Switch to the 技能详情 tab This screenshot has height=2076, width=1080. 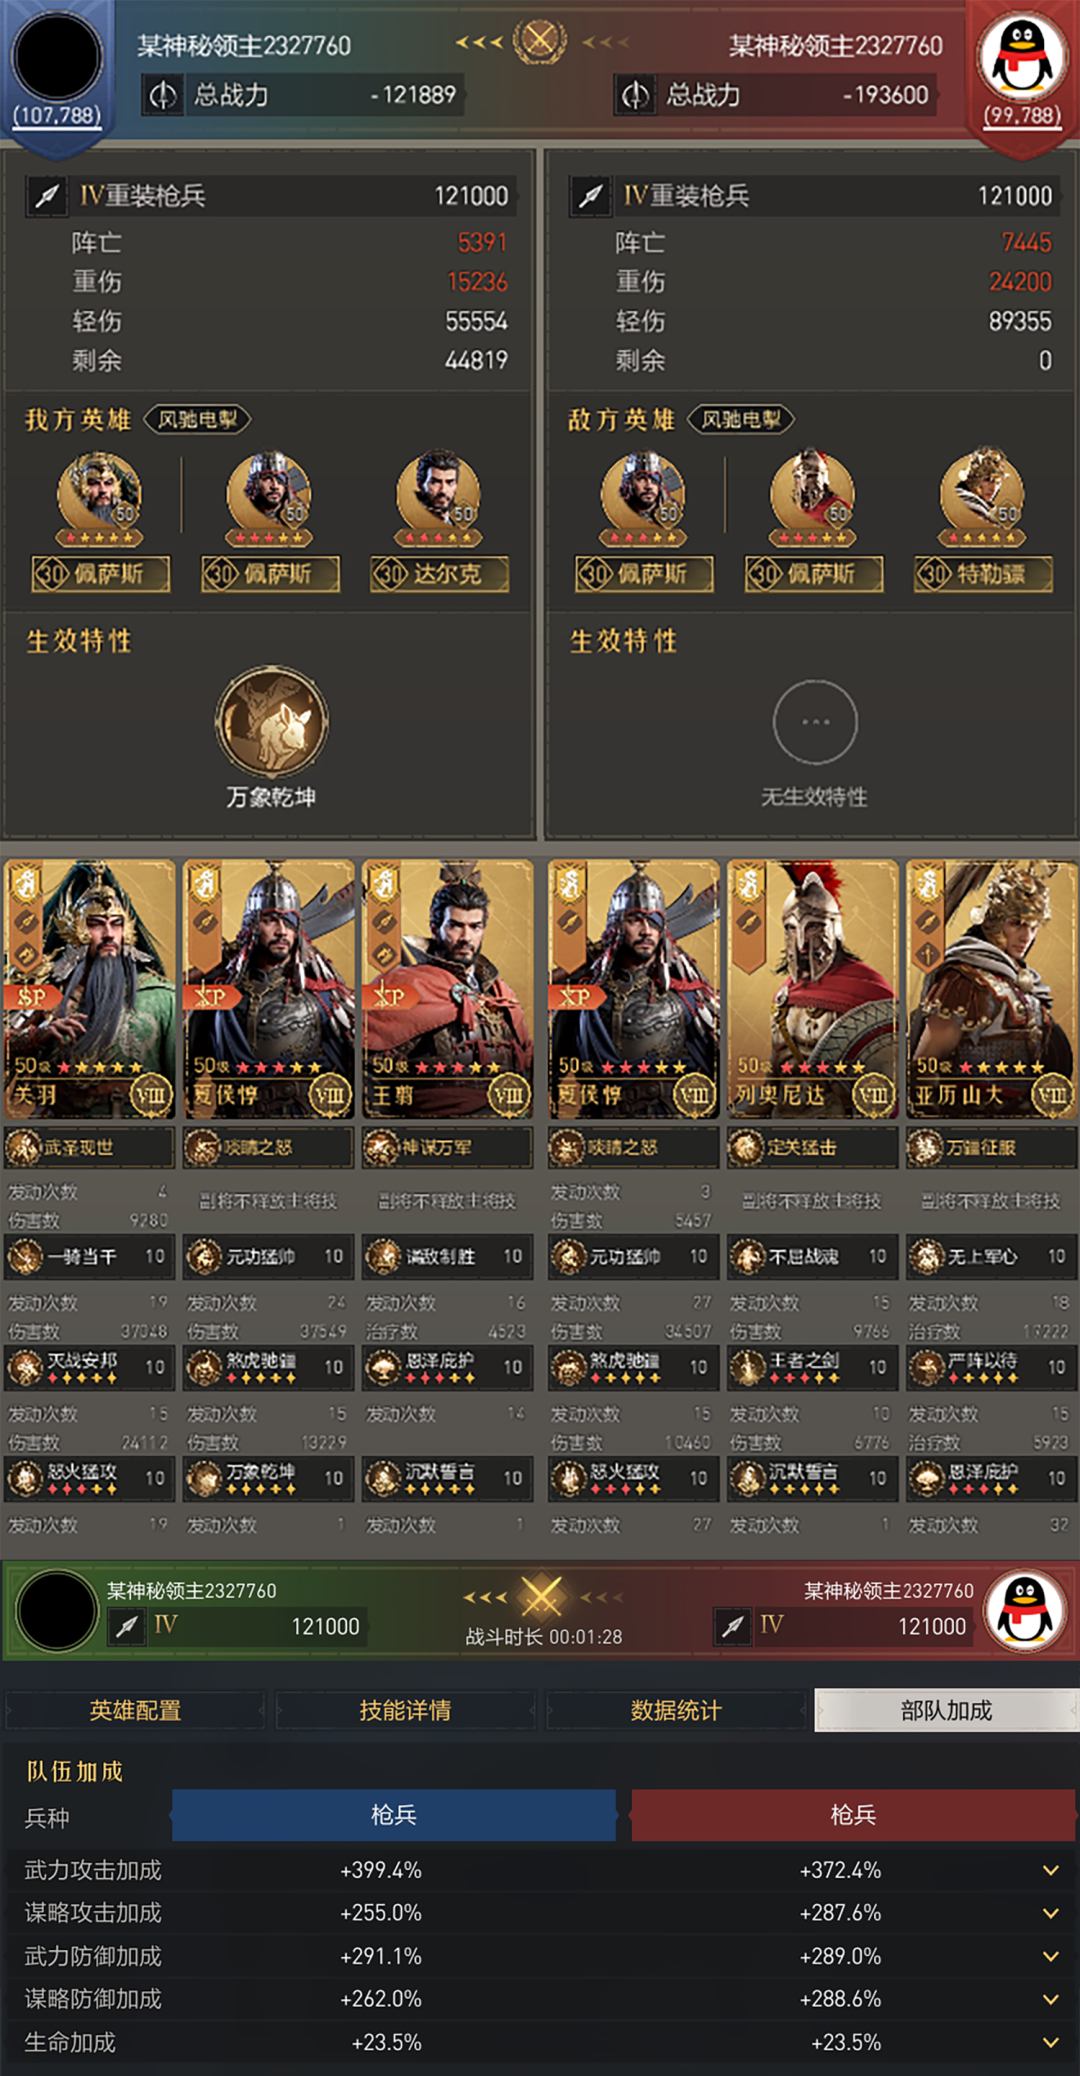click(405, 1710)
